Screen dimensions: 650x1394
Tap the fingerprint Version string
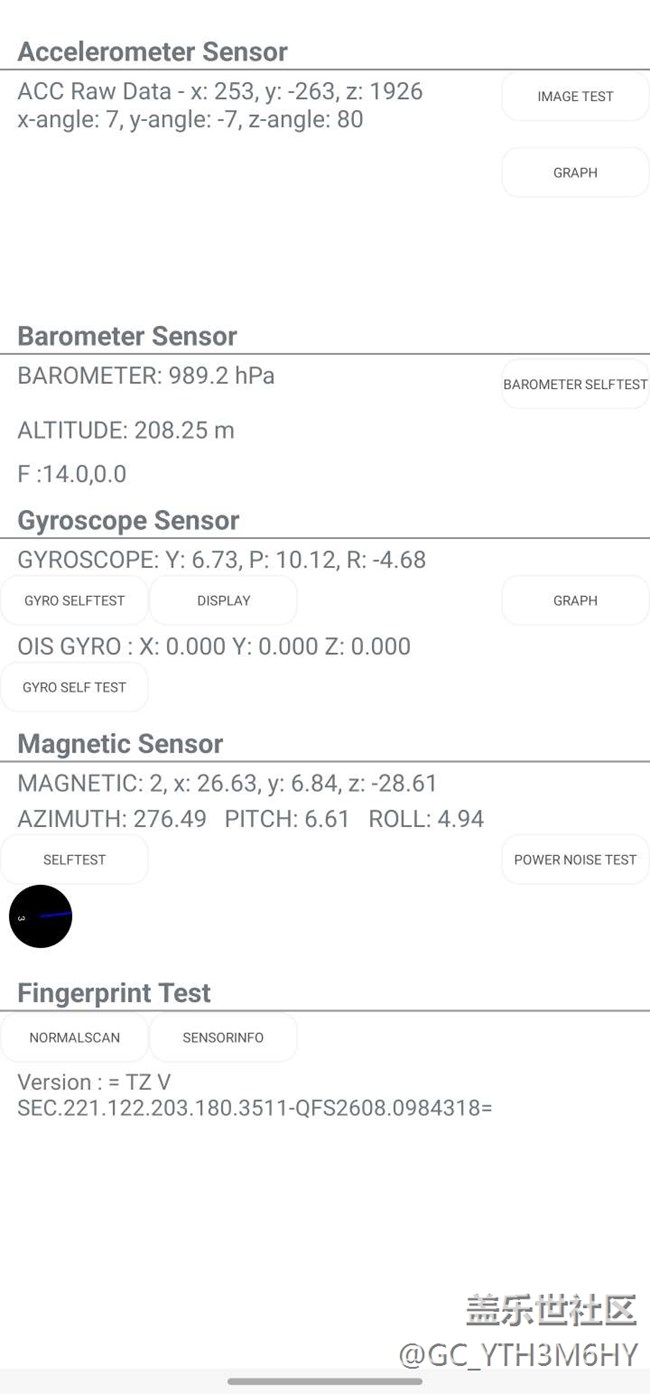(x=254, y=1095)
